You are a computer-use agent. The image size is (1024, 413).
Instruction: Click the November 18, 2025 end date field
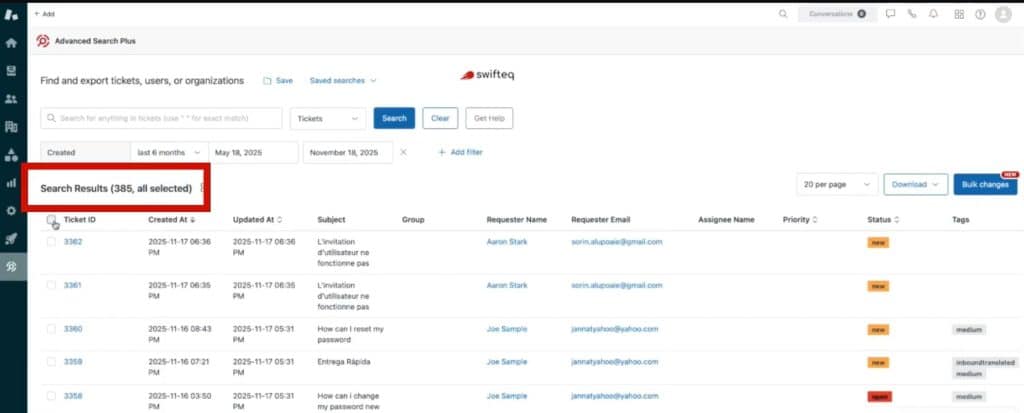click(x=347, y=152)
